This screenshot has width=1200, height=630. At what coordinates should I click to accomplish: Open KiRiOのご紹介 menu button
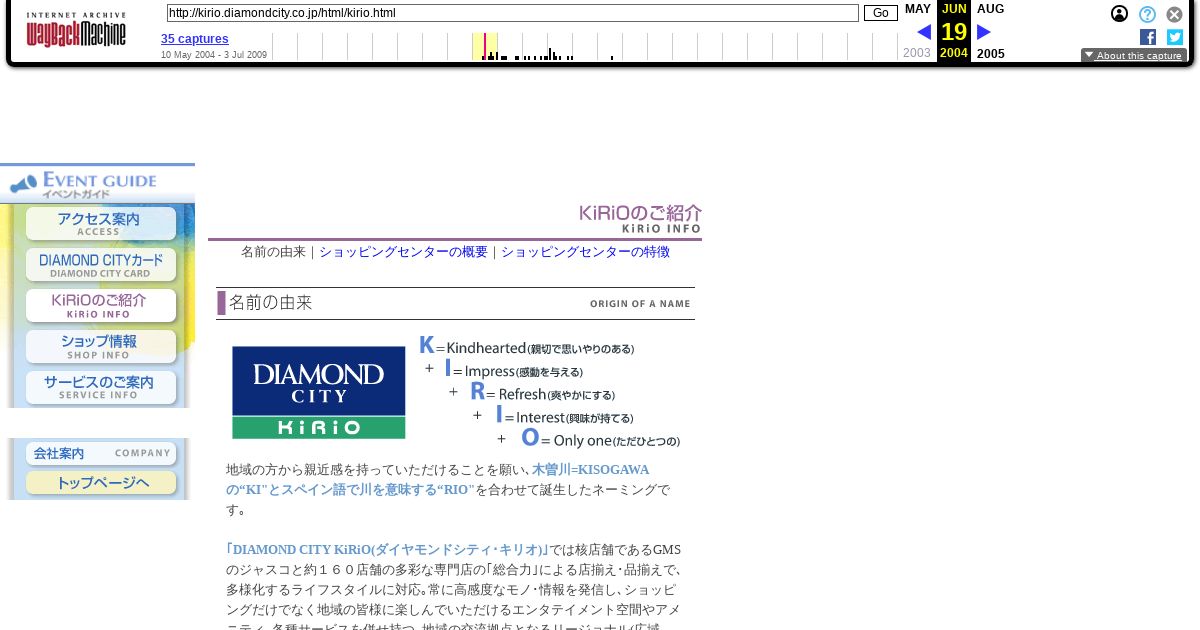click(x=101, y=306)
